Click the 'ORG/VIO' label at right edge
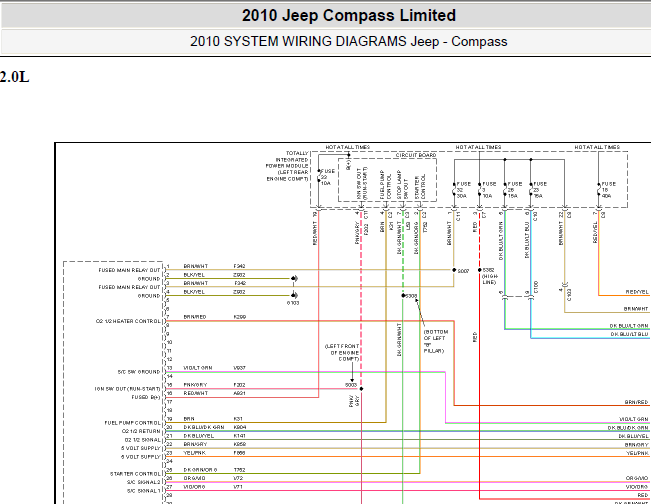 [637, 478]
